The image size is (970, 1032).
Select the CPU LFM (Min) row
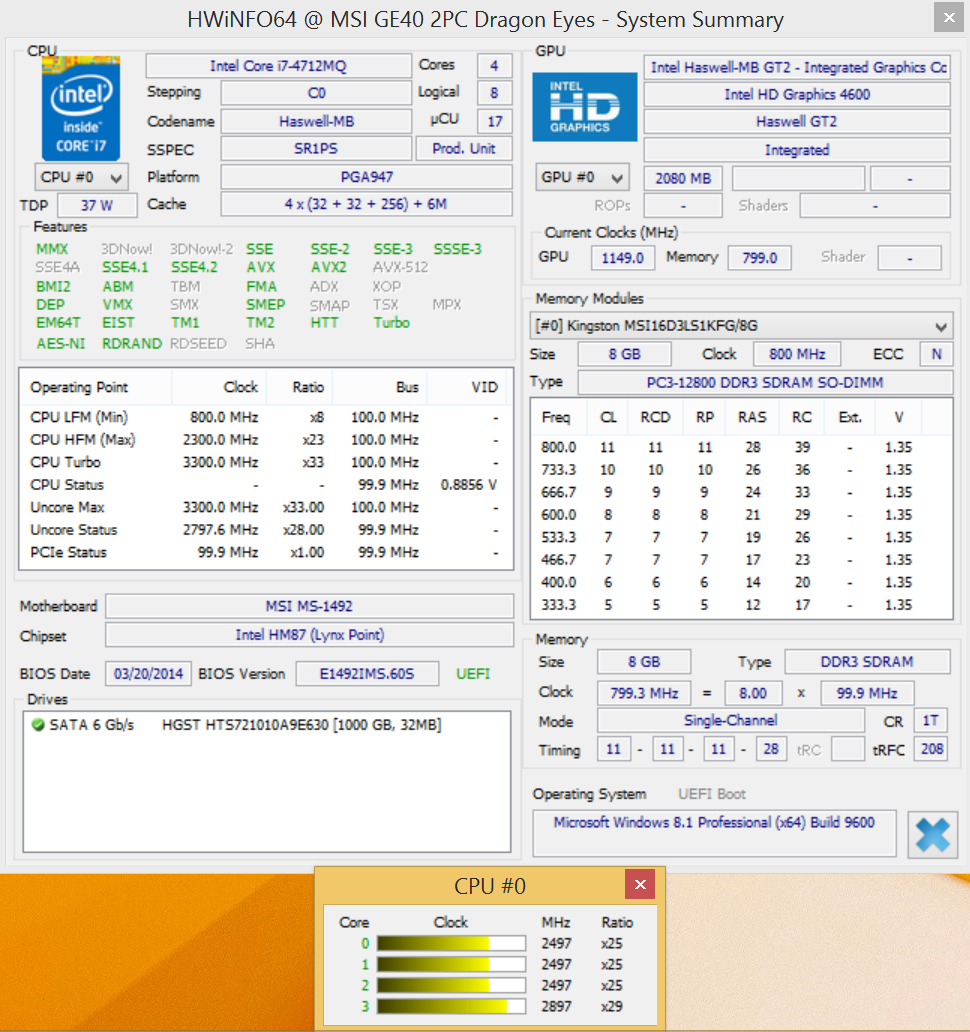coord(266,417)
